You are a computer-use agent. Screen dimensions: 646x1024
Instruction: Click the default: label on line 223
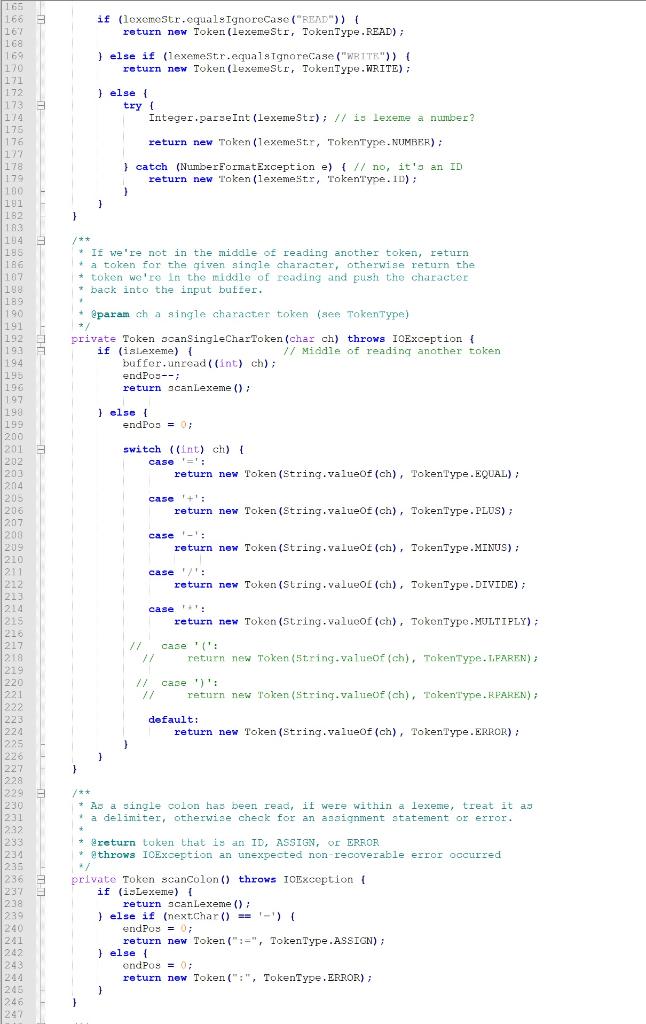pyautogui.click(x=173, y=720)
